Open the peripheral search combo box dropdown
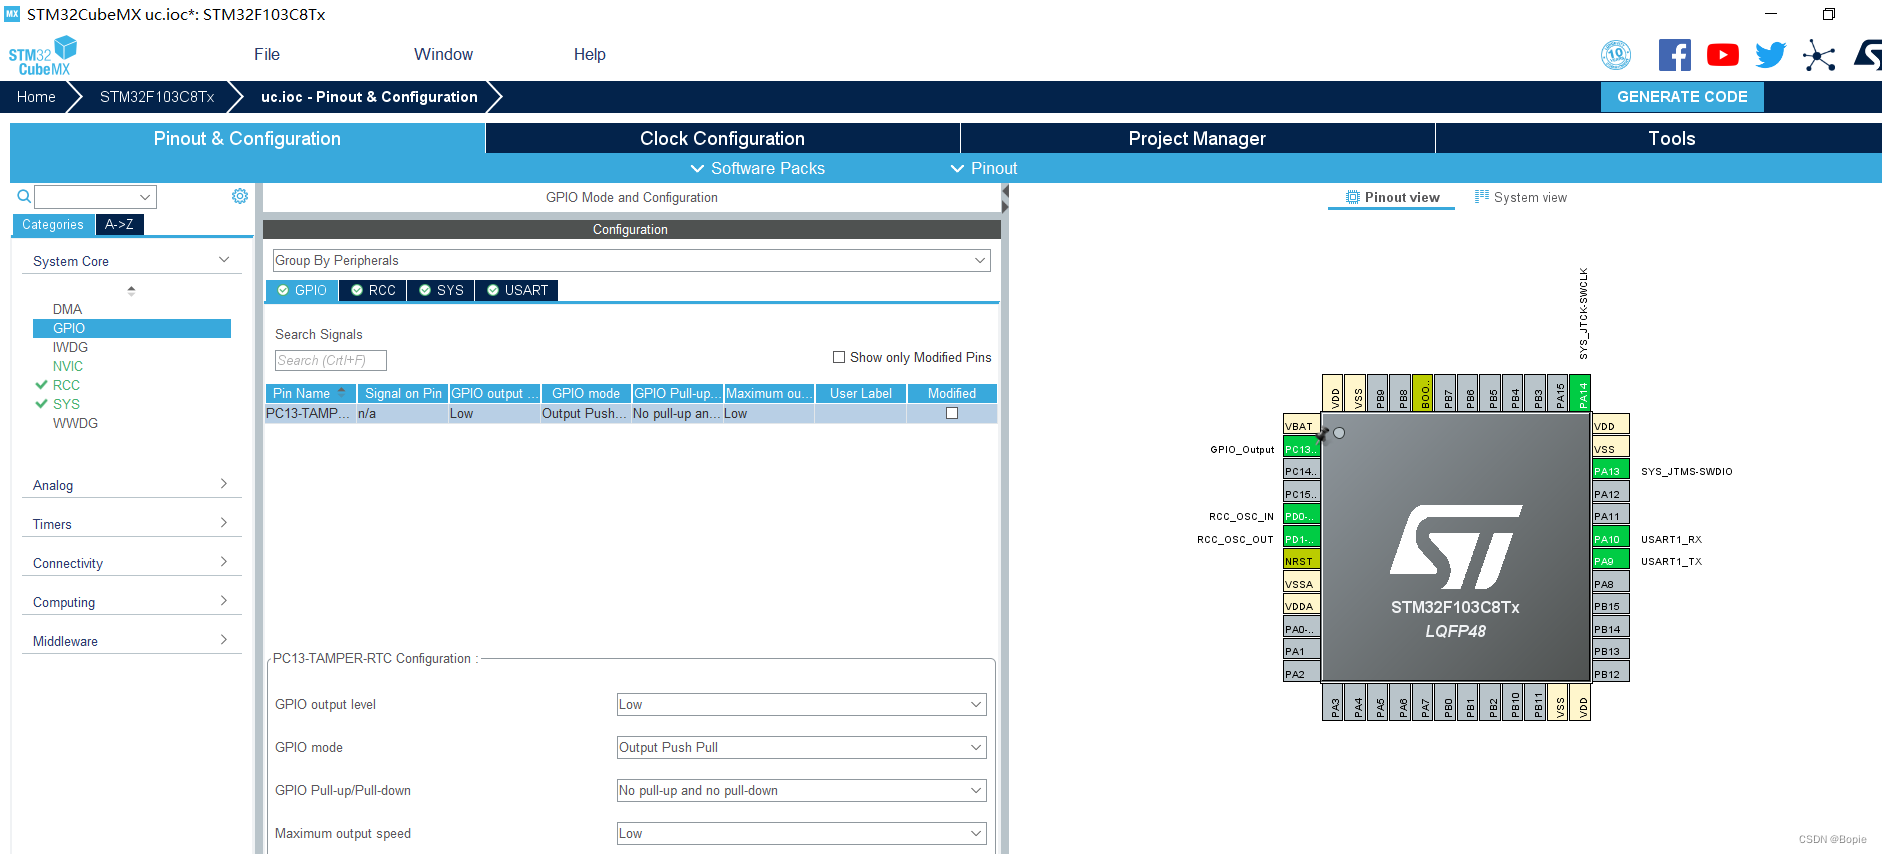Viewport: 1882px width, 854px height. tap(145, 197)
